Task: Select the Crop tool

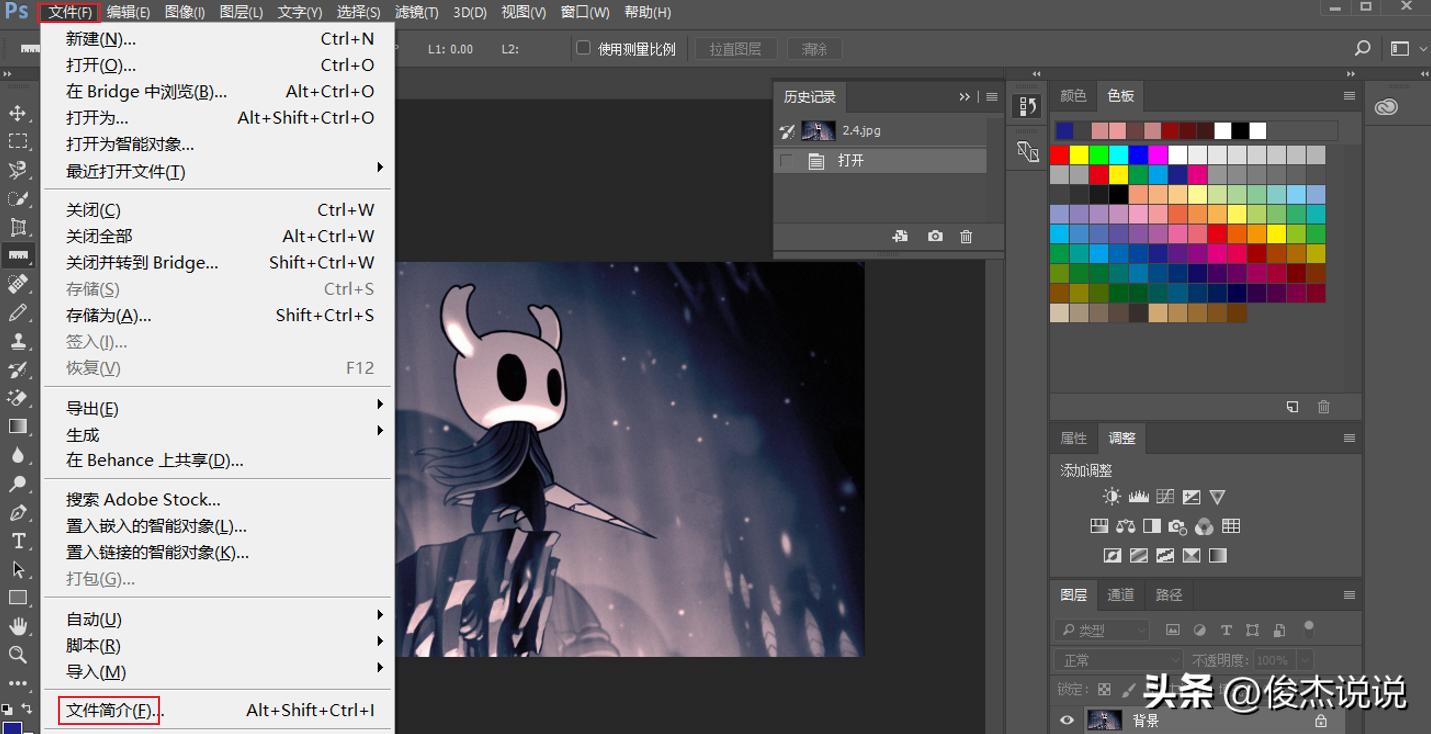Action: [18, 227]
